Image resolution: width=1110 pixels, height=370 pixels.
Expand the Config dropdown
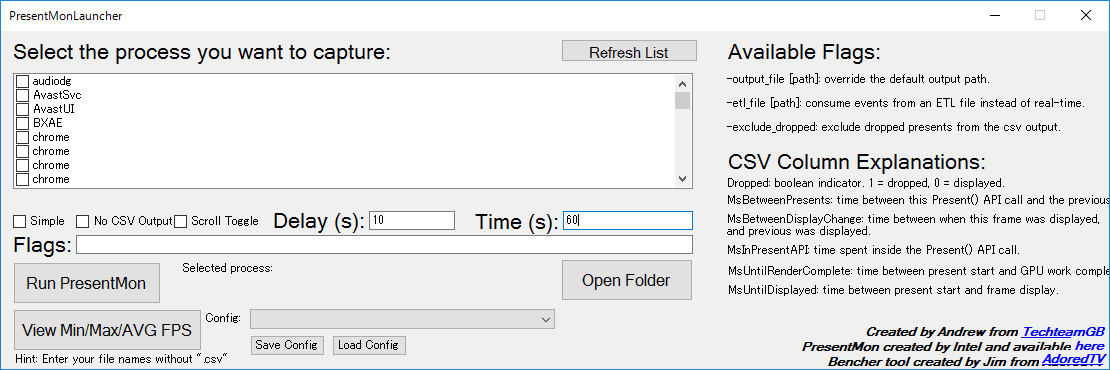pyautogui.click(x=402, y=320)
